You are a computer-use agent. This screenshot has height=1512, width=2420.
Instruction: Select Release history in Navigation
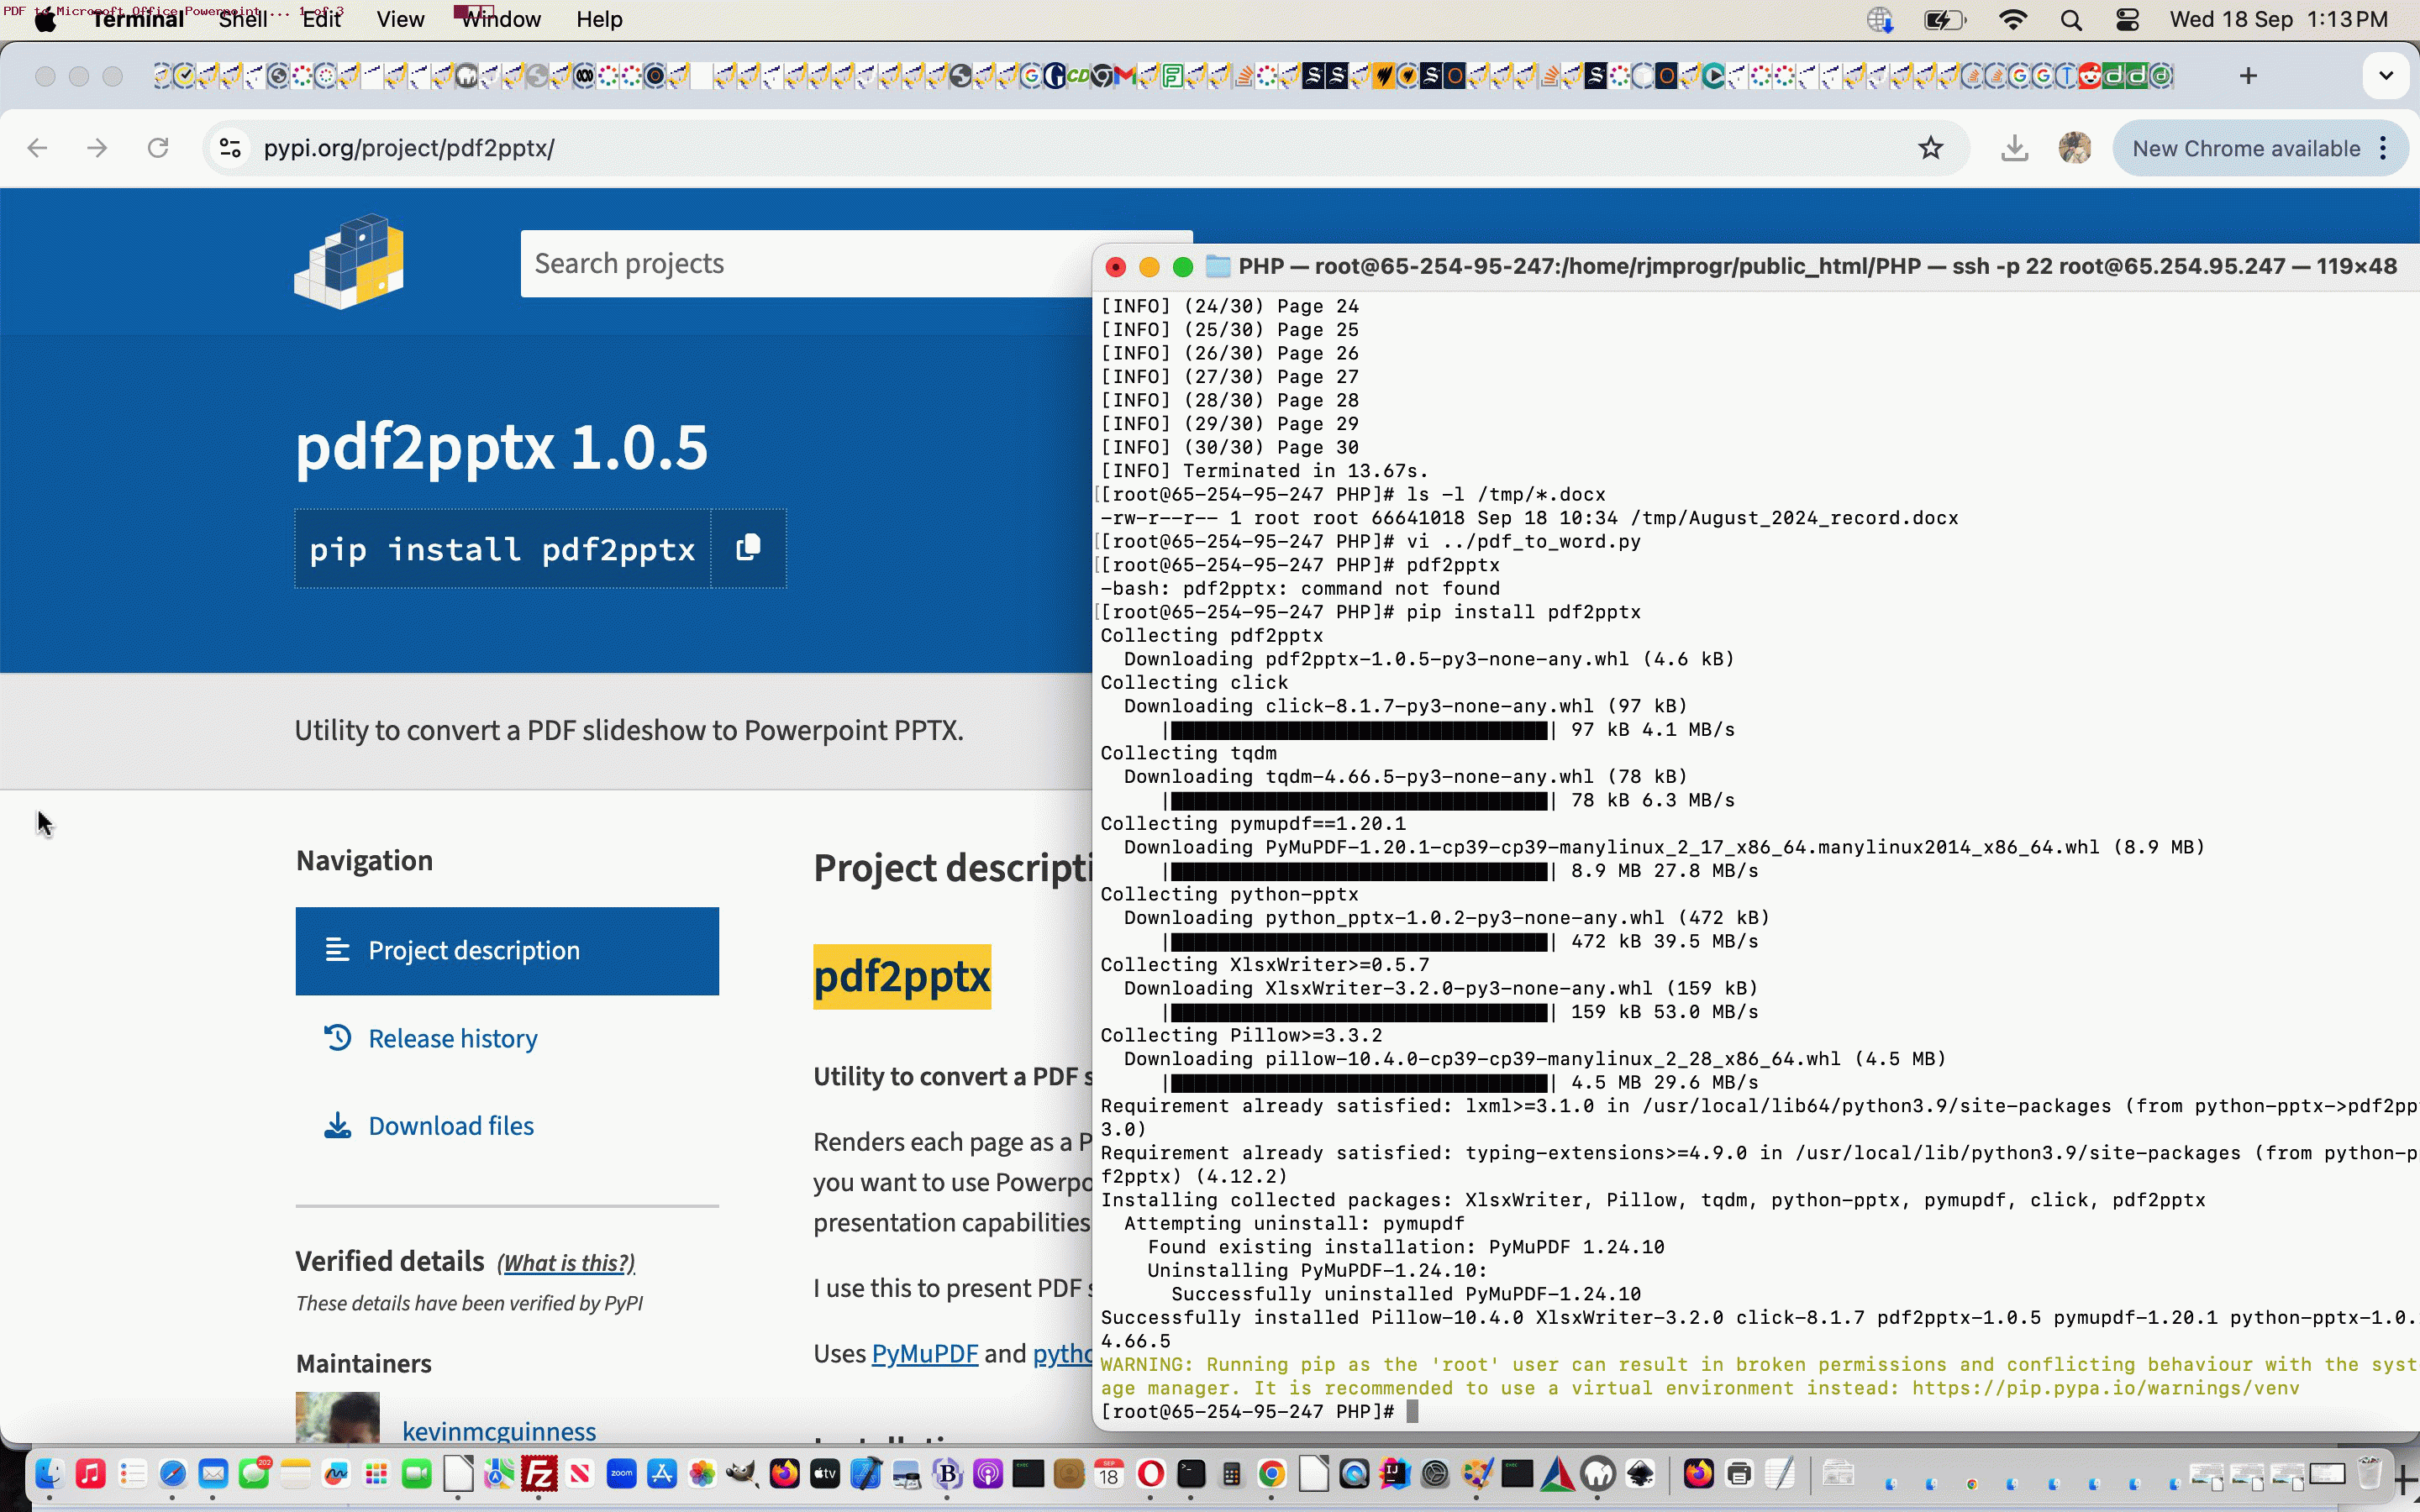(452, 1038)
